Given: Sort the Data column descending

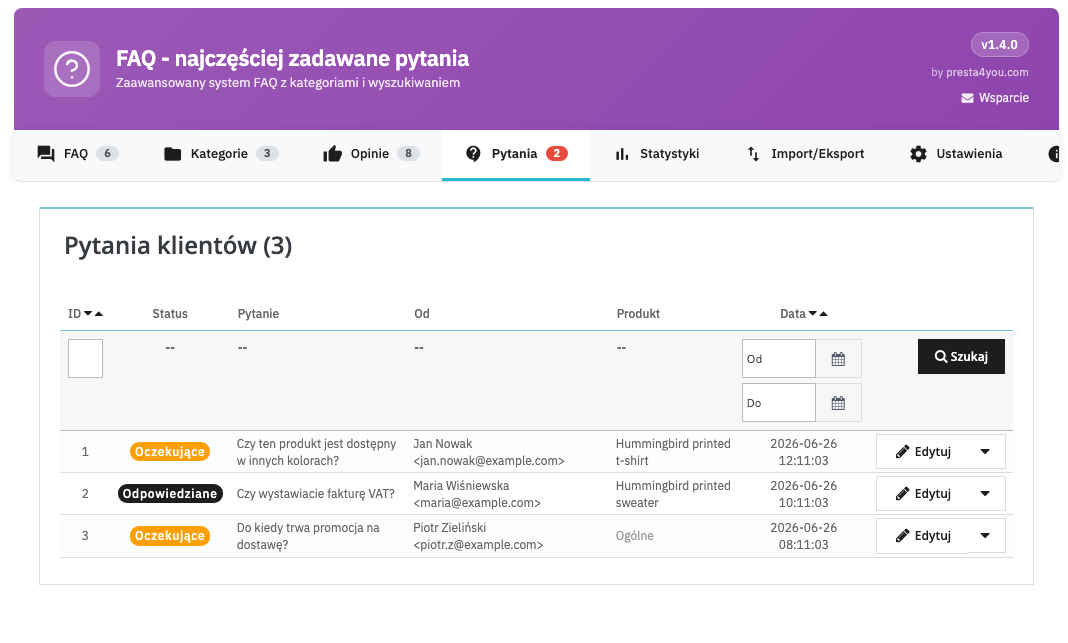Looking at the screenshot, I should click(813, 314).
